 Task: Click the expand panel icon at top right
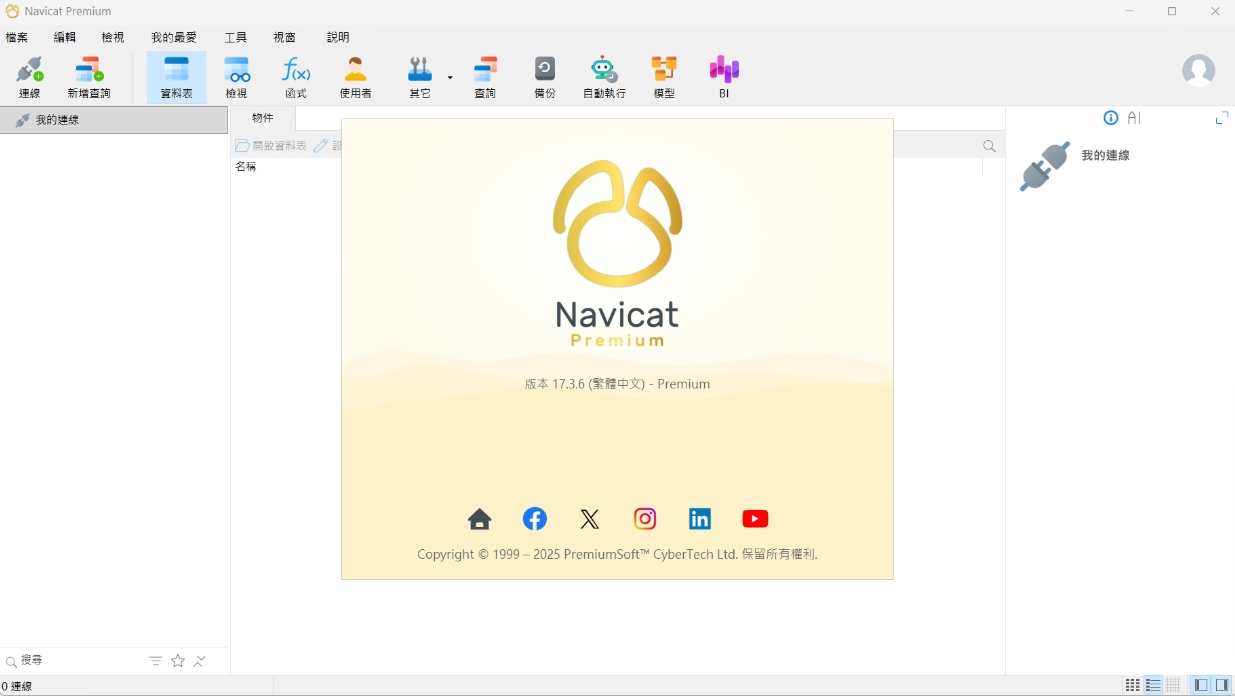click(x=1221, y=118)
